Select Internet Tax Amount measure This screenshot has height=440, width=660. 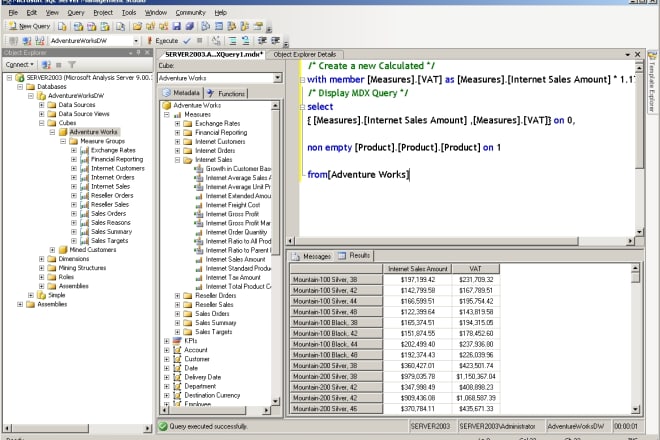(x=233, y=277)
